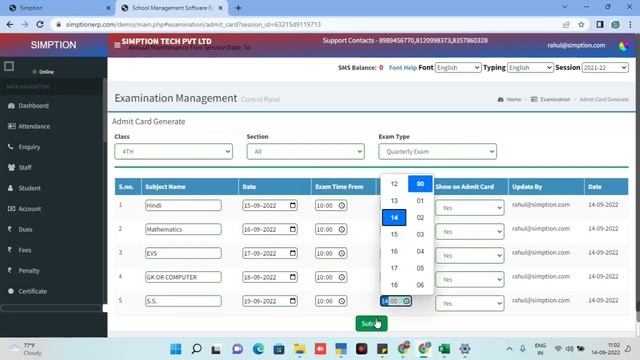Select minute 01 in time picker

(420, 200)
